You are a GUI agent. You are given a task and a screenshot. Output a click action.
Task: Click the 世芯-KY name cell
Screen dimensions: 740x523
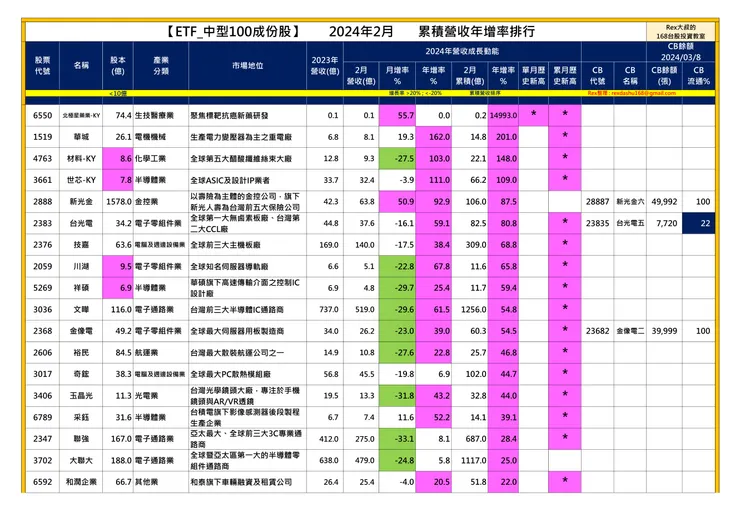pos(81,180)
